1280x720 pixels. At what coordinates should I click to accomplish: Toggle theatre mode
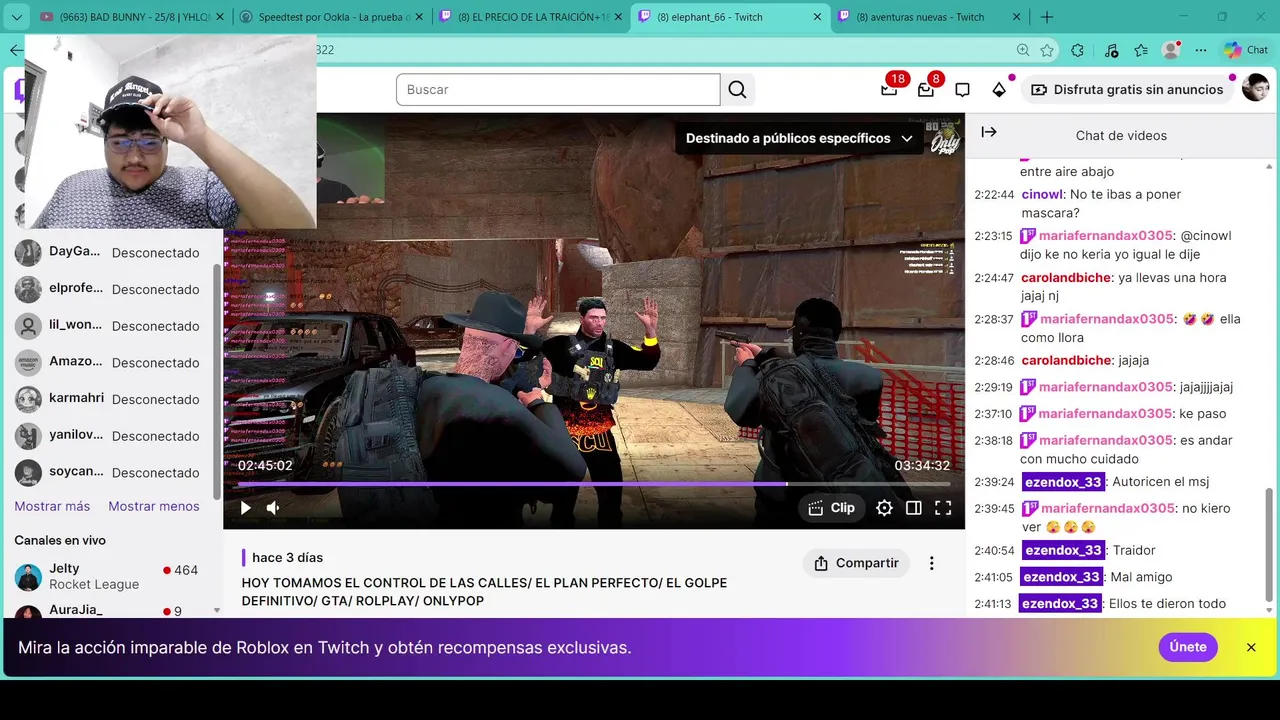[x=913, y=508]
